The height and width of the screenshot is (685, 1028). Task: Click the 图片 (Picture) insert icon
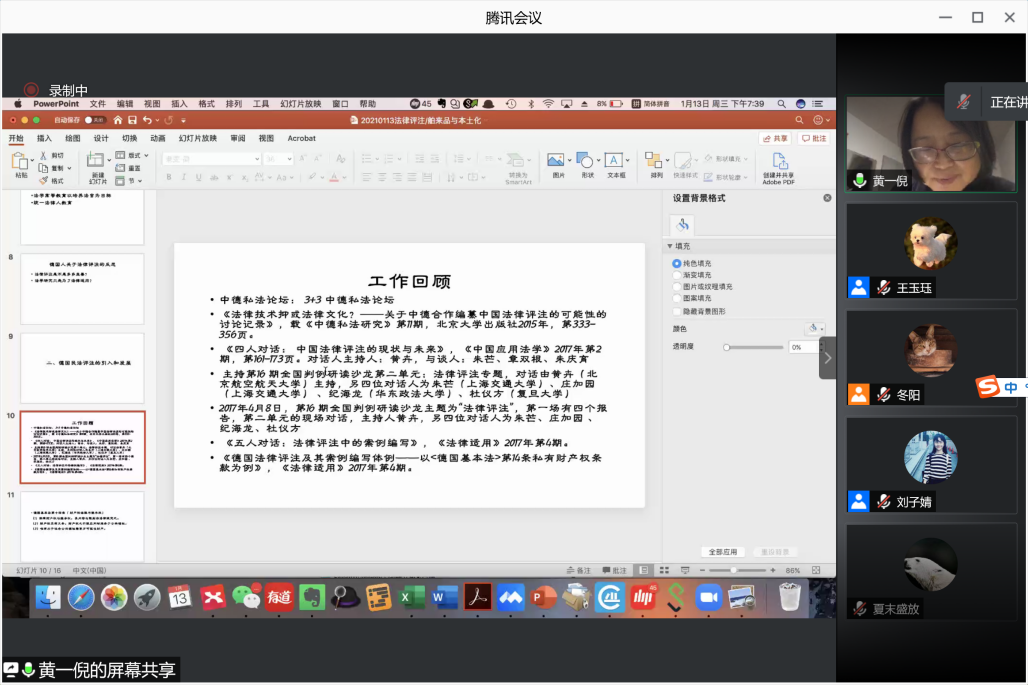point(557,162)
